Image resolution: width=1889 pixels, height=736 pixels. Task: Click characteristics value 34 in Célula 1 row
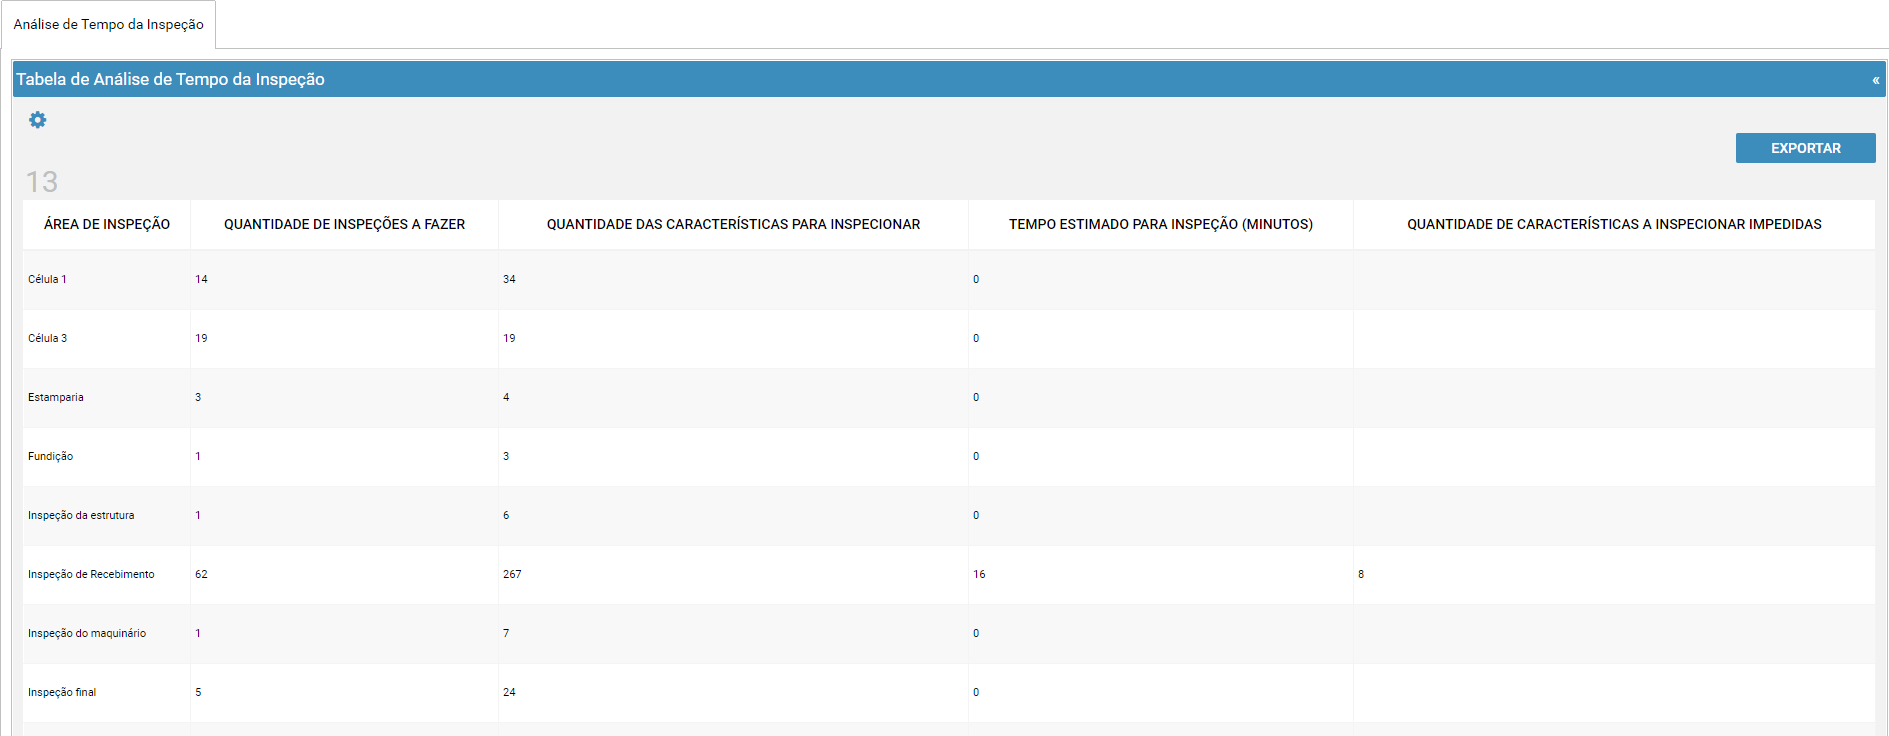click(509, 279)
